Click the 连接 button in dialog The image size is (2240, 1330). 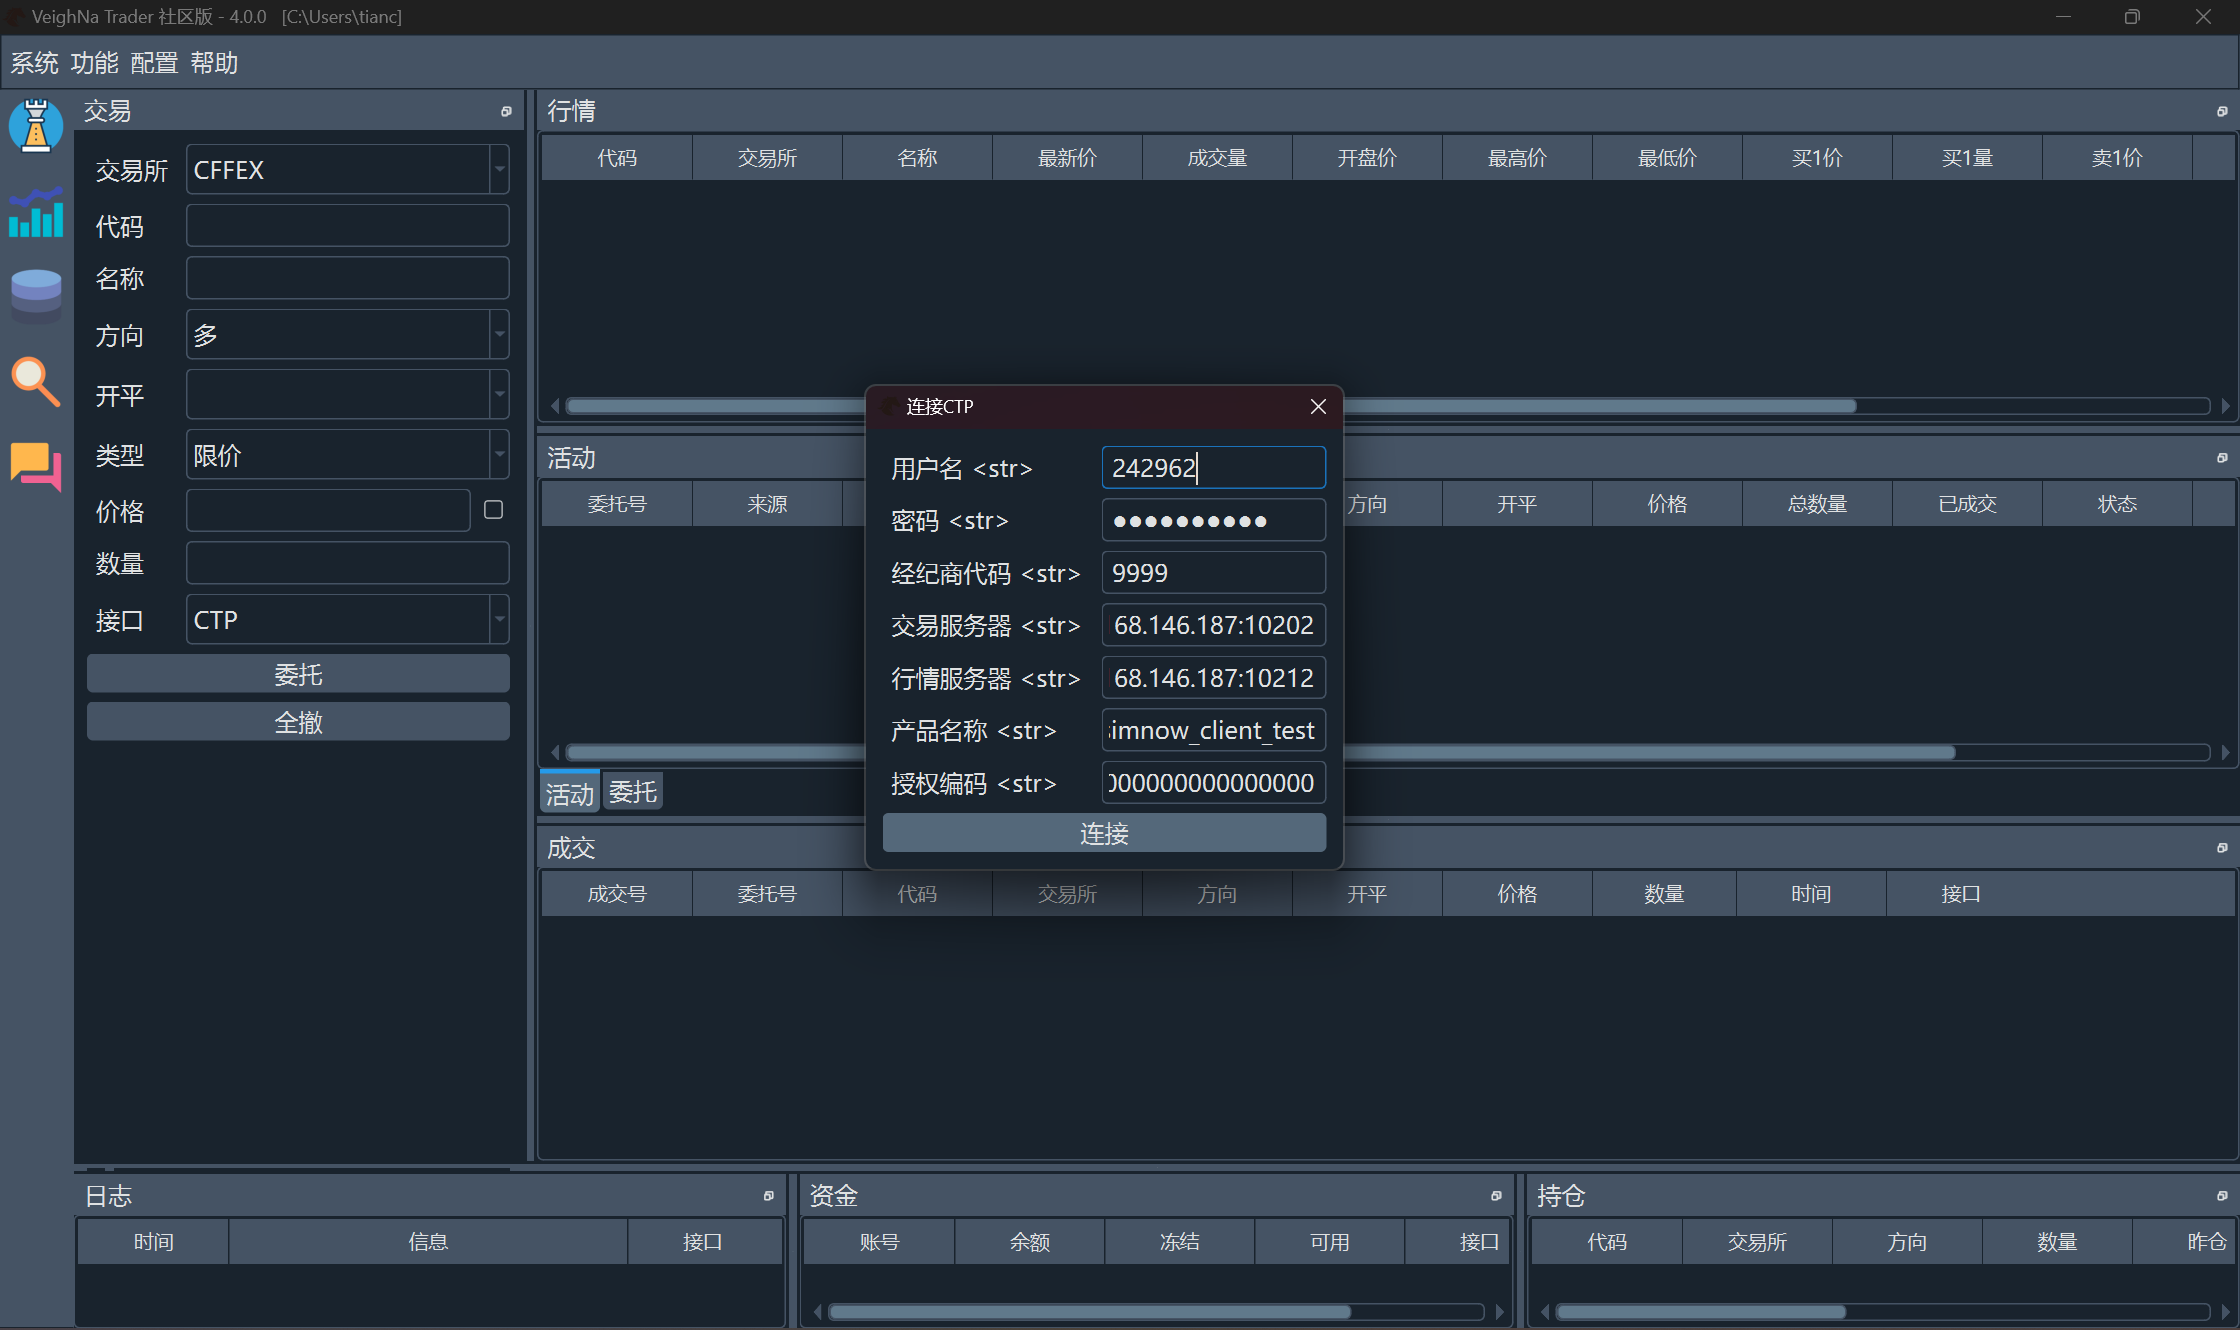(1104, 833)
